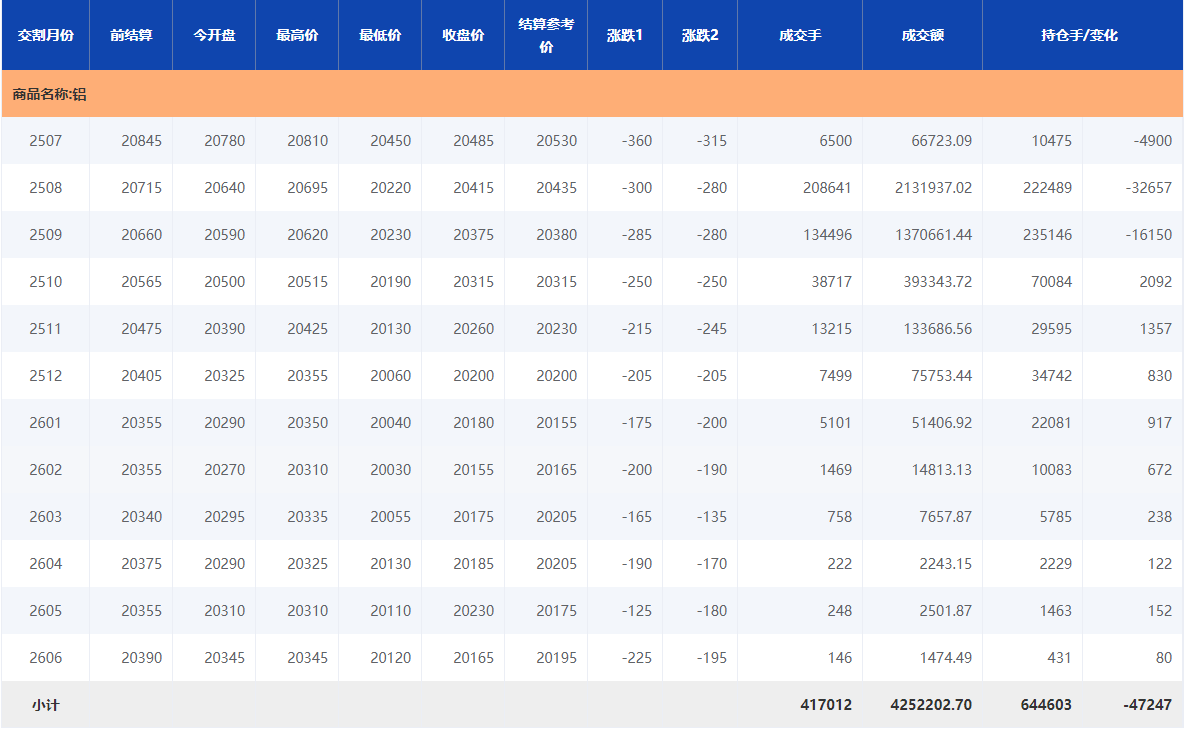Viewport: 1185px width, 729px height.
Task: Click the 最高价 header cell
Action: (x=297, y=35)
